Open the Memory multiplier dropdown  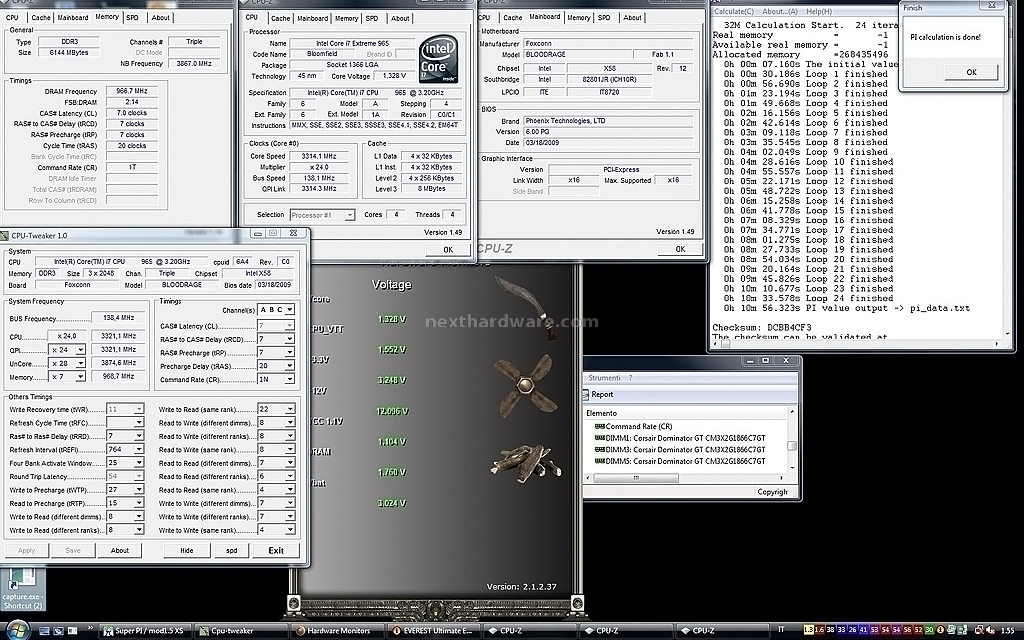tap(67, 377)
